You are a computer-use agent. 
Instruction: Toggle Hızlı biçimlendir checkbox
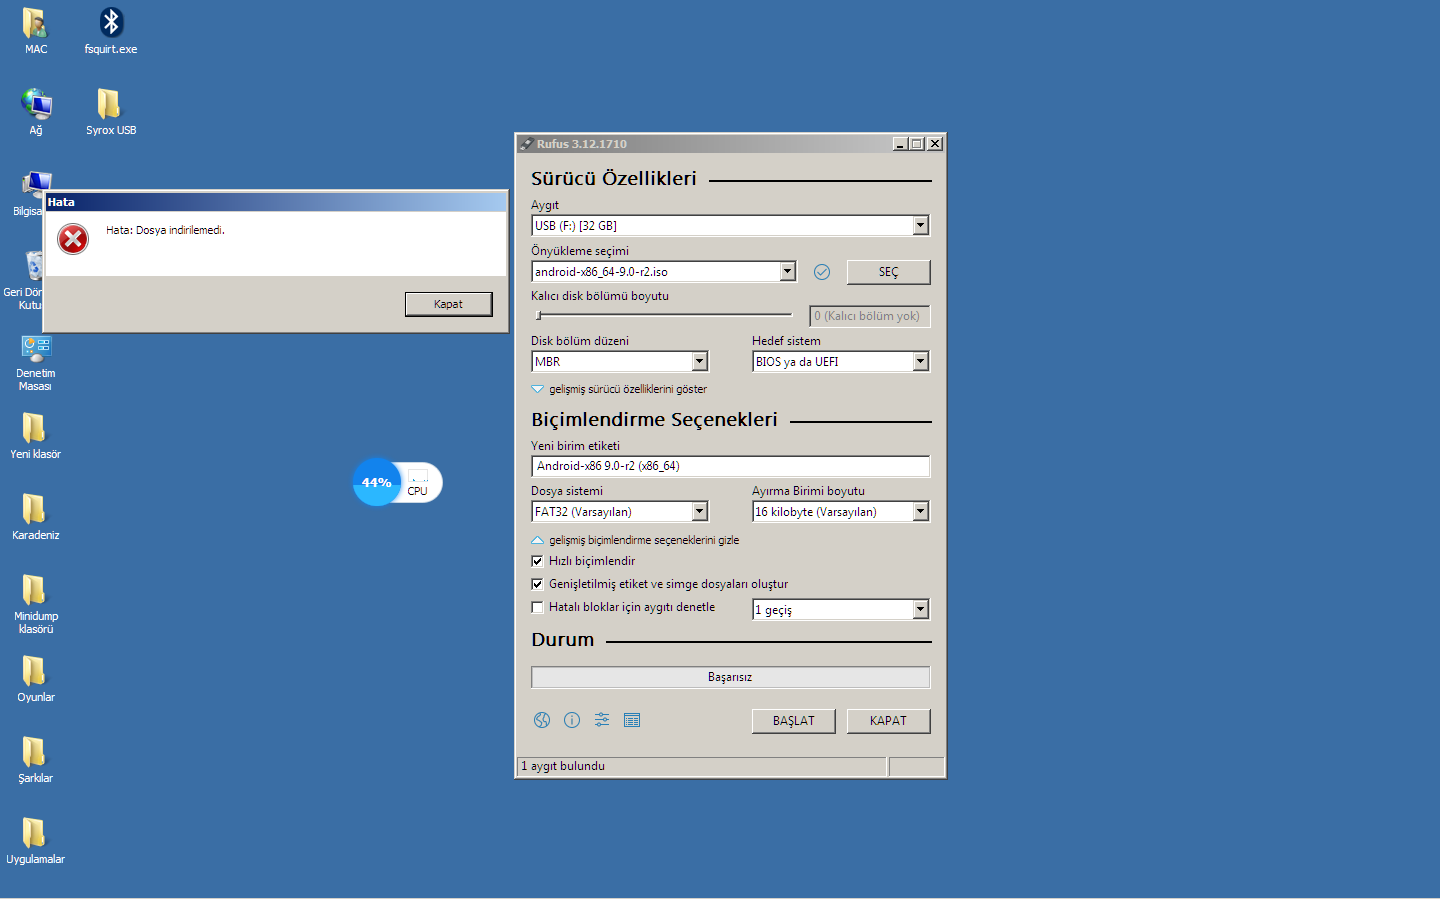pyautogui.click(x=537, y=561)
